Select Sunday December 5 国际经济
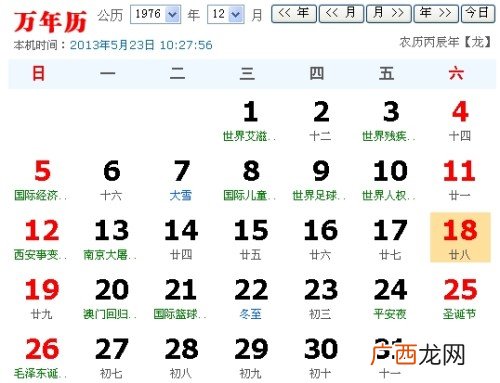 point(42,180)
